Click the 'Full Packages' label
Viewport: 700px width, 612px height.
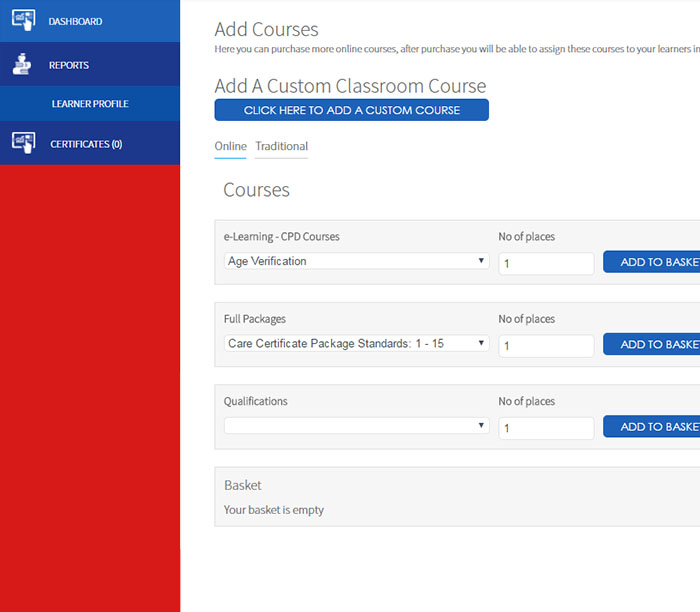[254, 319]
